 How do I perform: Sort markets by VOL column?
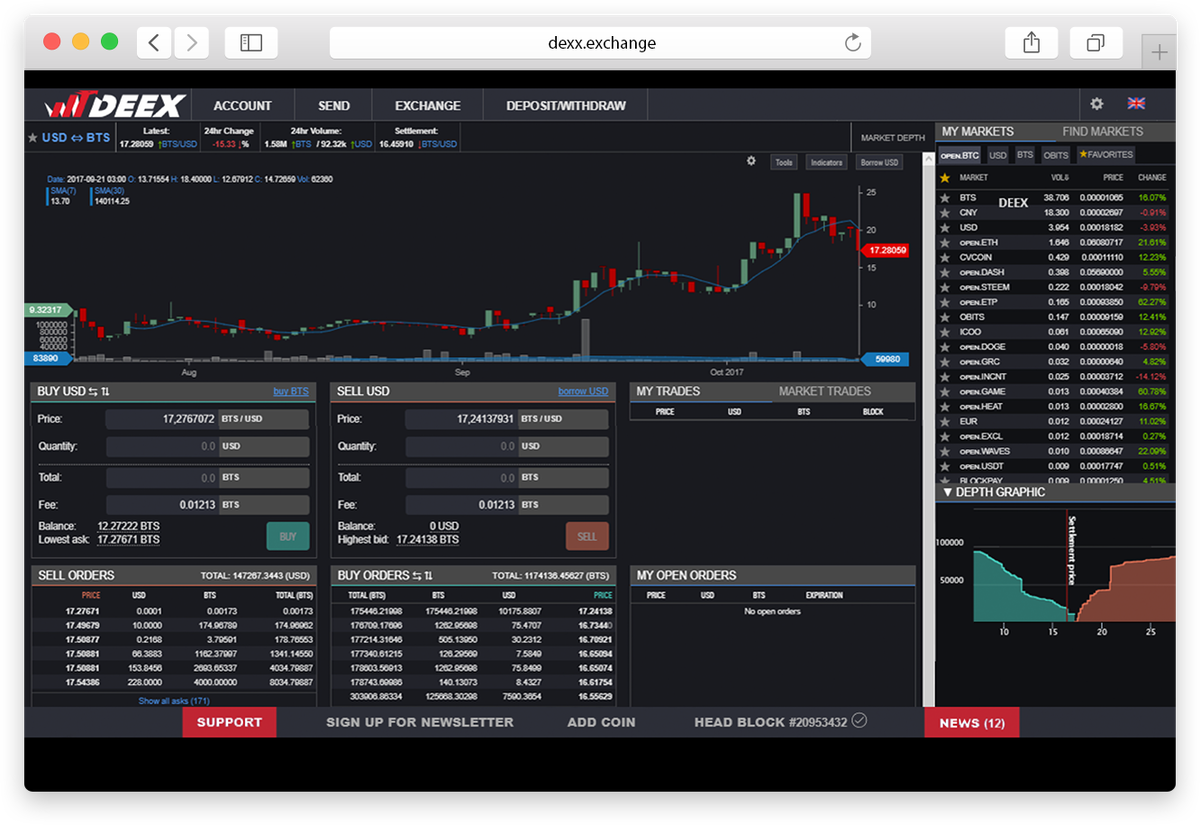pyautogui.click(x=1060, y=178)
